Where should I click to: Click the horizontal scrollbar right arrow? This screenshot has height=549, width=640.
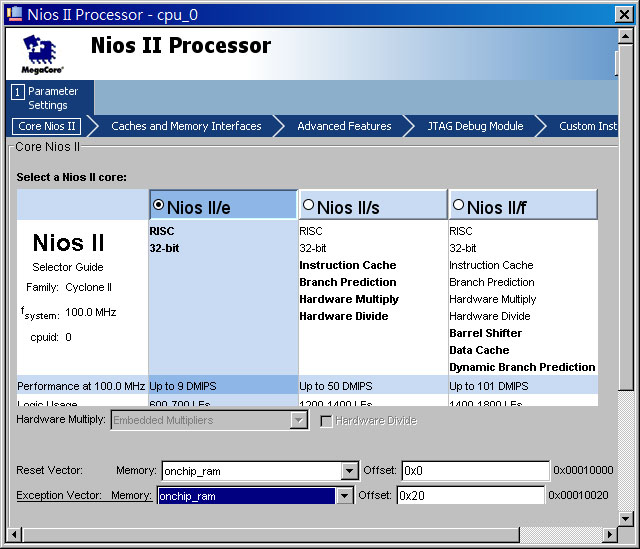pos(610,534)
